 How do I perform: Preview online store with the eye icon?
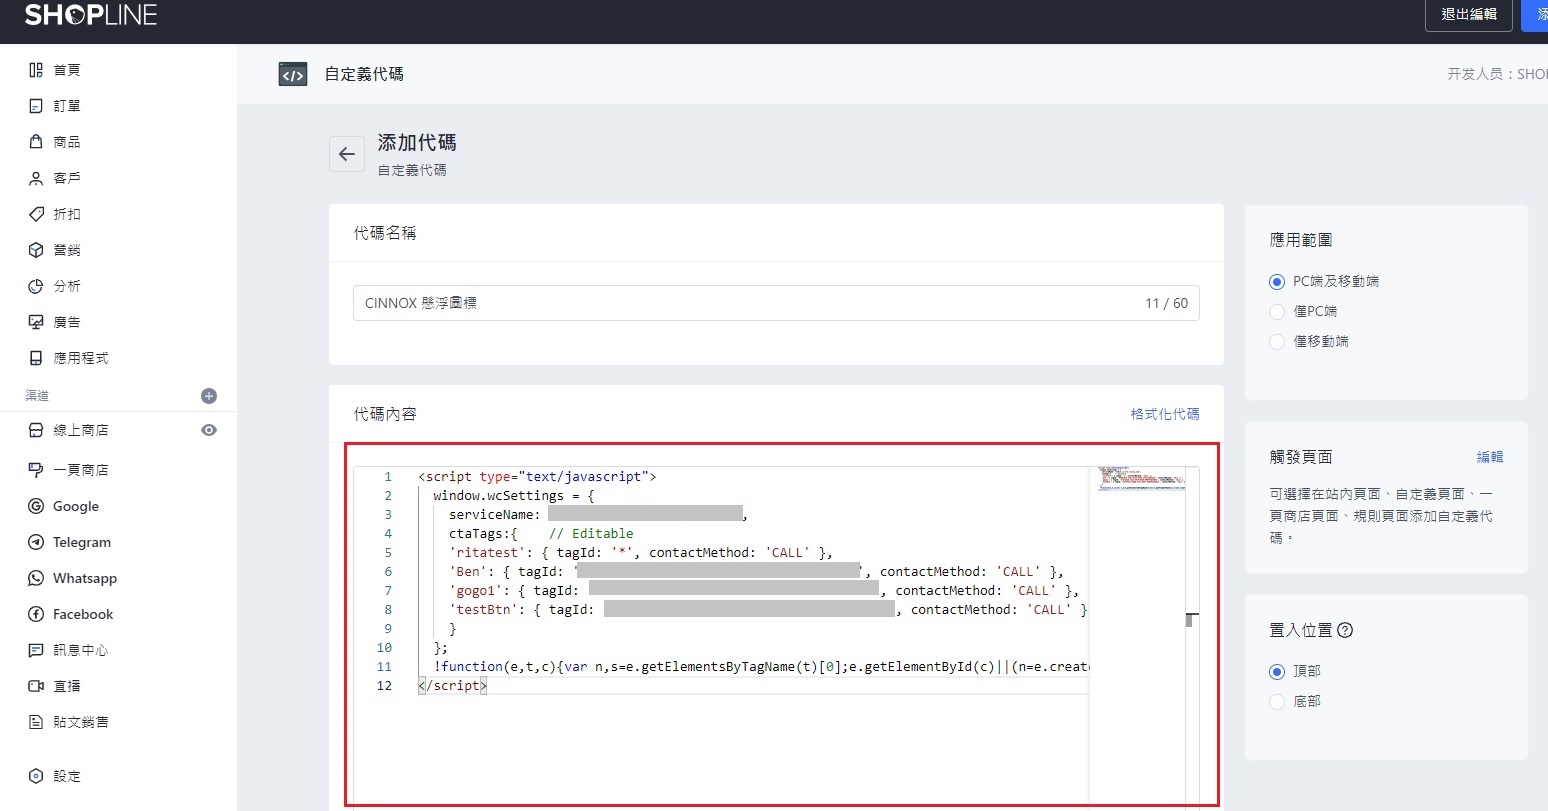[209, 430]
